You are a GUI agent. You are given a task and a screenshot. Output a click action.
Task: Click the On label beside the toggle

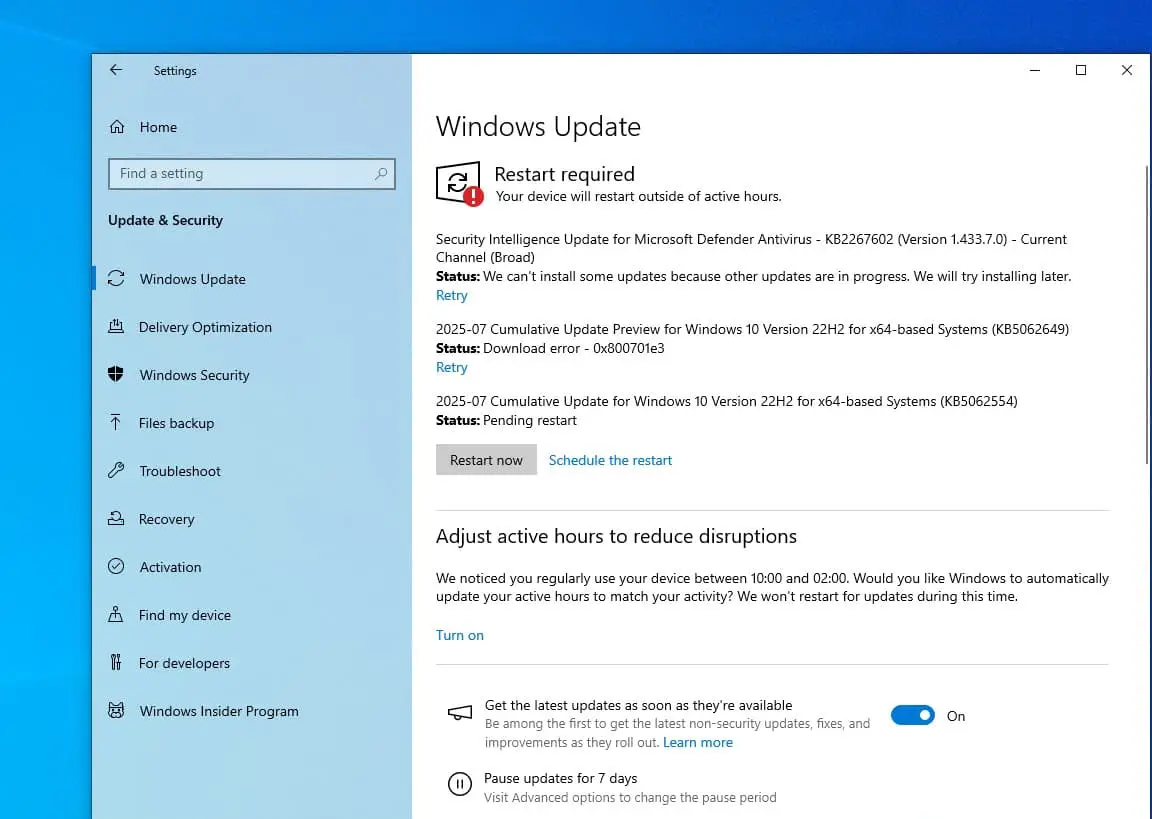pyautogui.click(x=956, y=716)
